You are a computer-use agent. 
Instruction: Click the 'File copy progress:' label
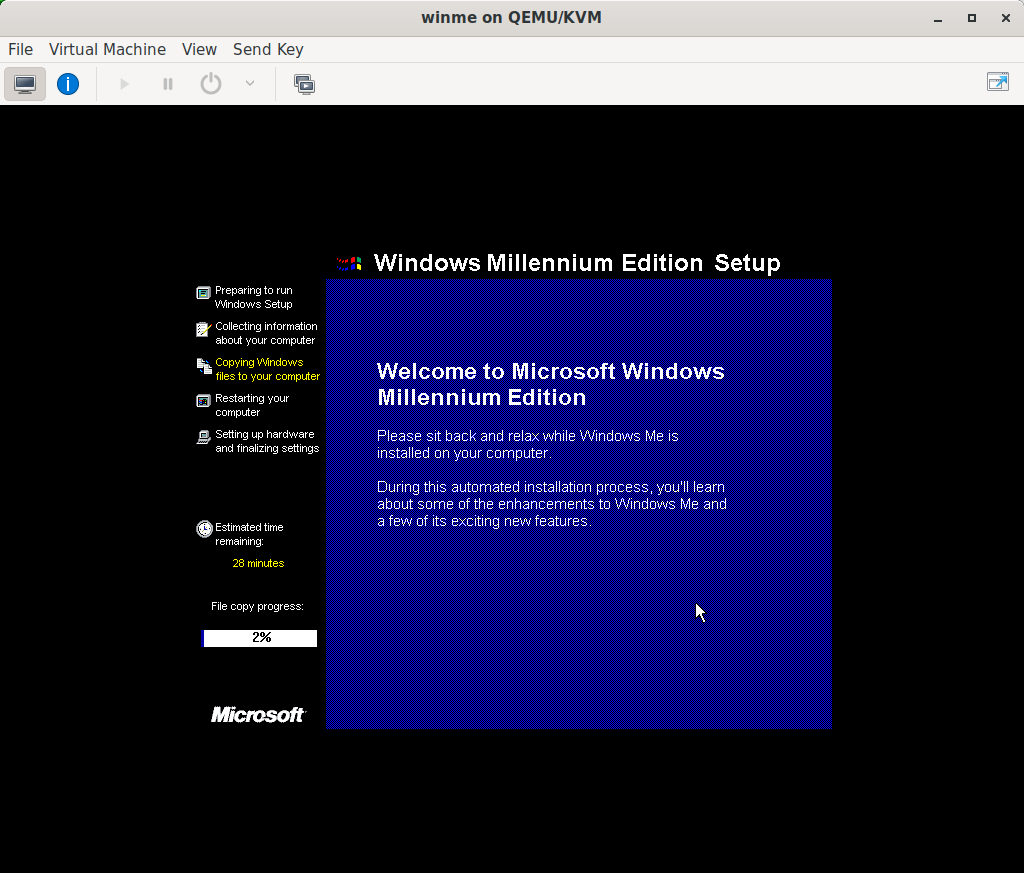pos(257,607)
